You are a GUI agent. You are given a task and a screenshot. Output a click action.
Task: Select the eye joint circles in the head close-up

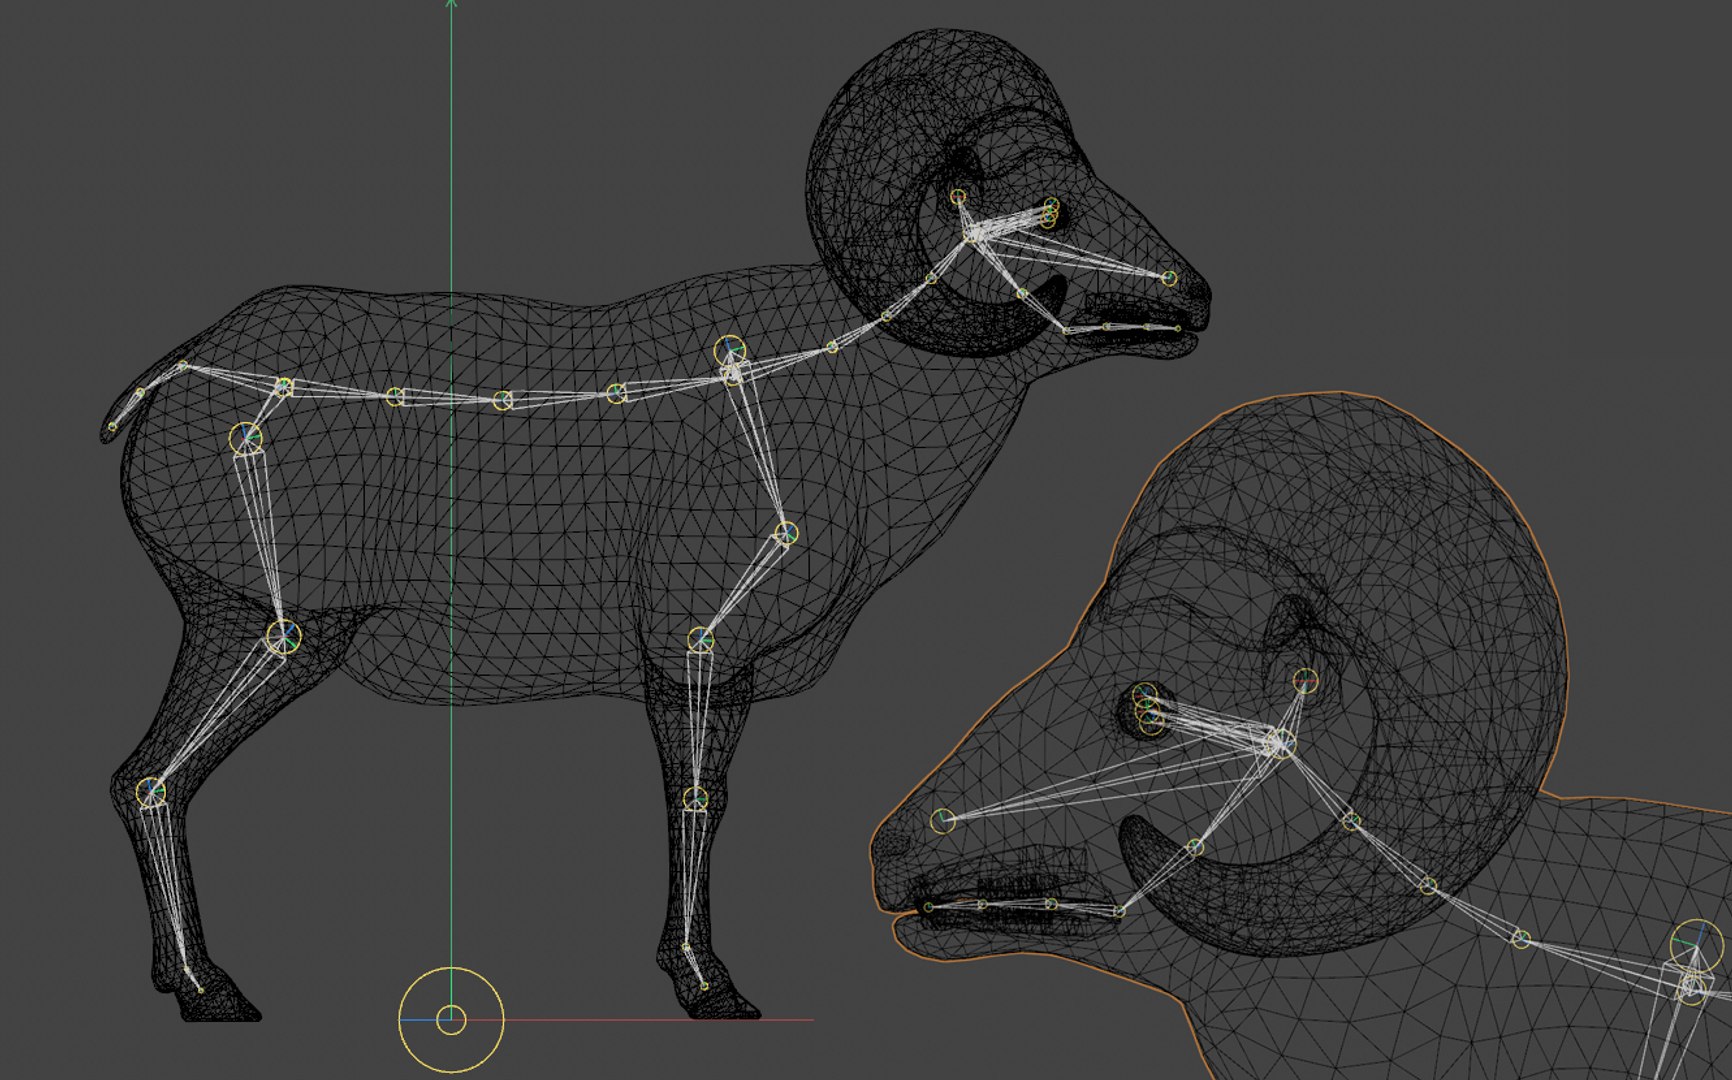click(x=1148, y=708)
